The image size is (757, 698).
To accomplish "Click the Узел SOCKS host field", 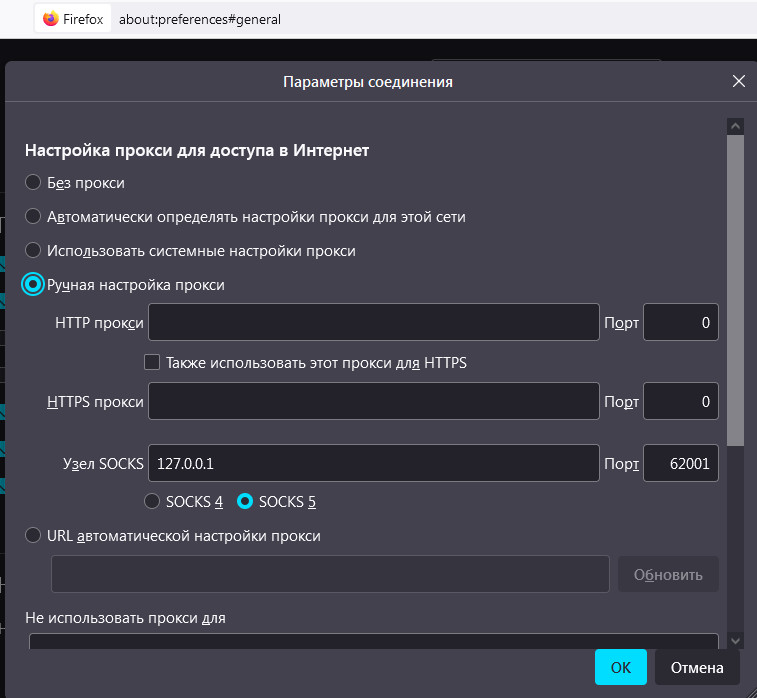I will pyautogui.click(x=373, y=464).
